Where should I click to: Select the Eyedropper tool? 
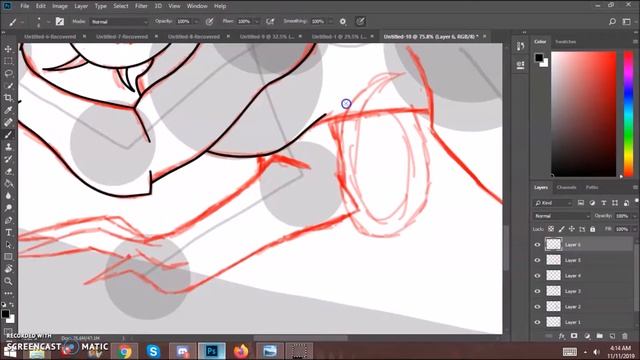click(8, 110)
